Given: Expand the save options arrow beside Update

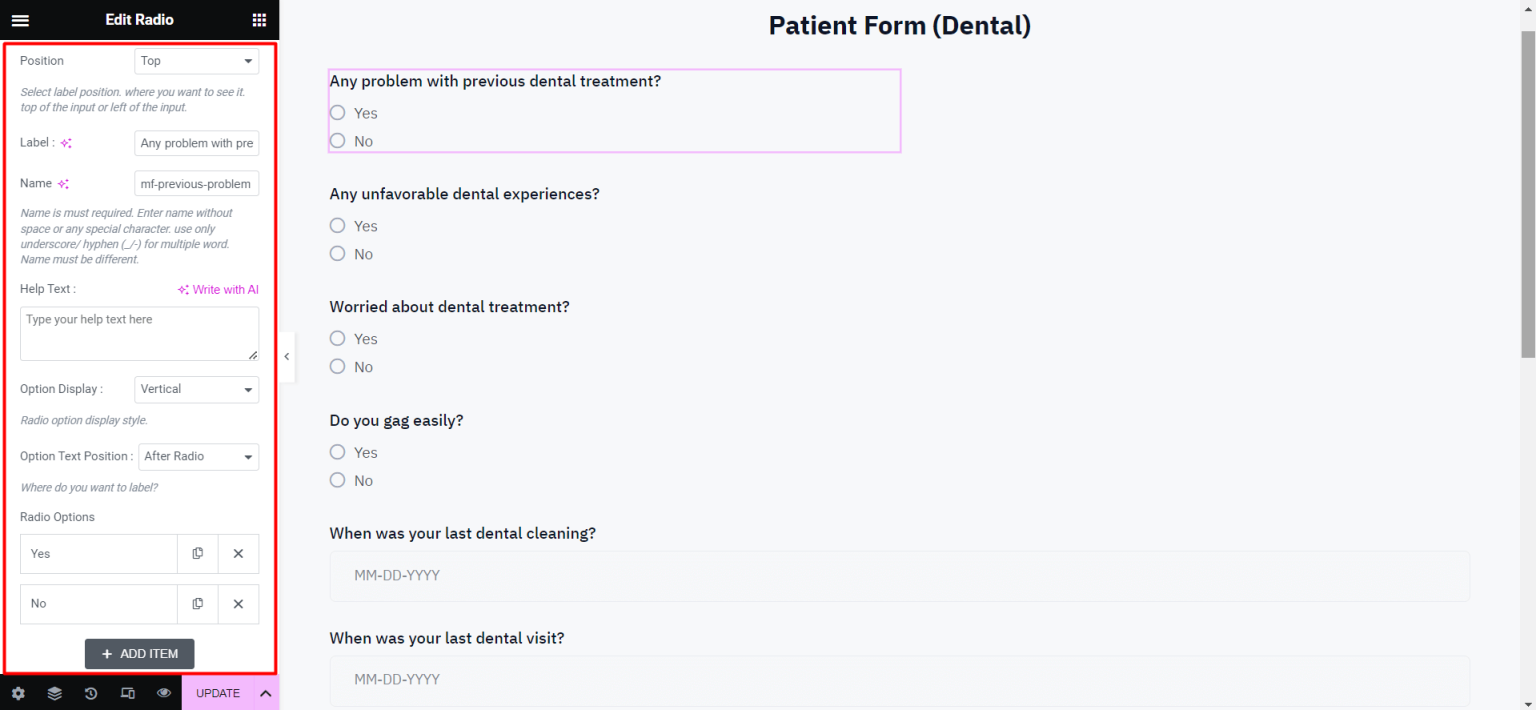Looking at the screenshot, I should 266,693.
